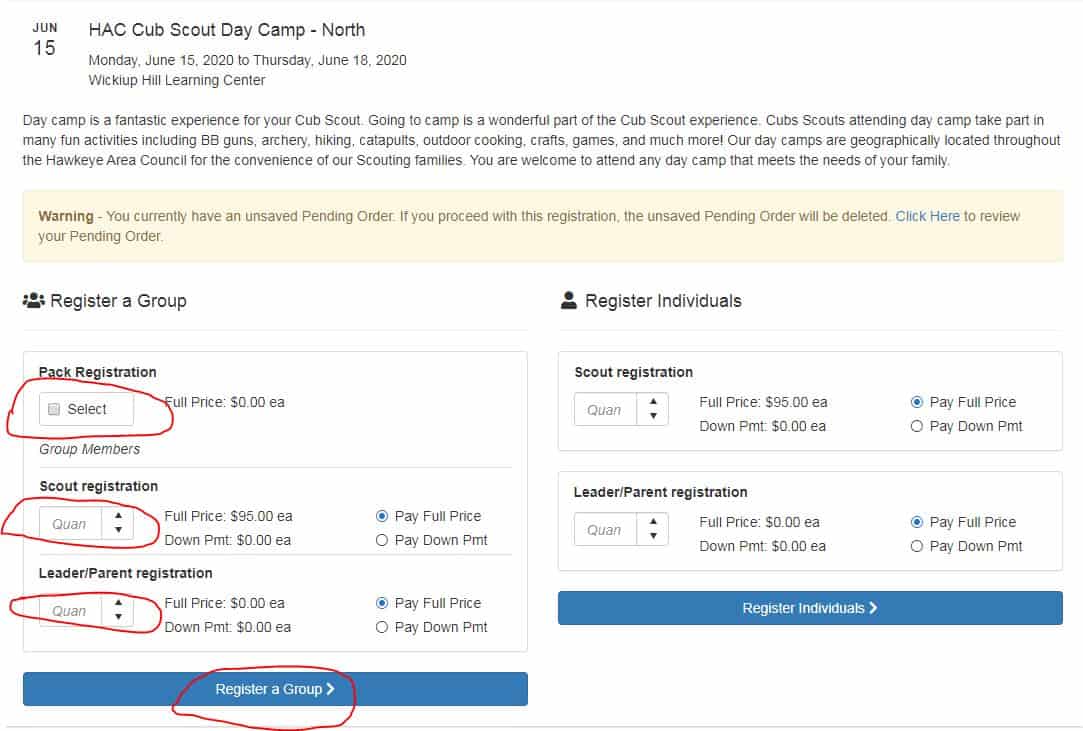The height and width of the screenshot is (731, 1083).
Task: Select Pay Full Price for group Scout registration
Action: click(381, 516)
